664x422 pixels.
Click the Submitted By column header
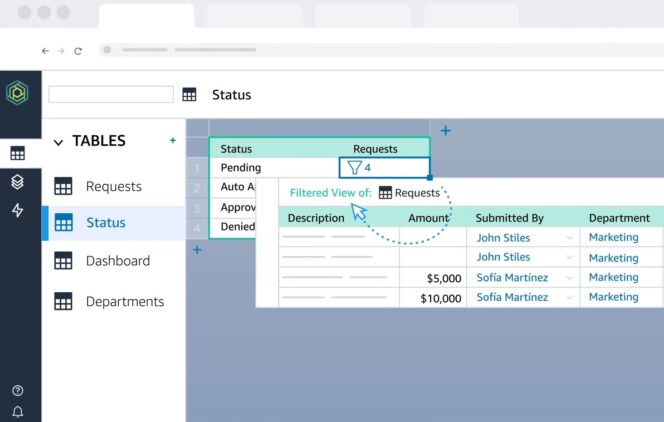coord(509,218)
